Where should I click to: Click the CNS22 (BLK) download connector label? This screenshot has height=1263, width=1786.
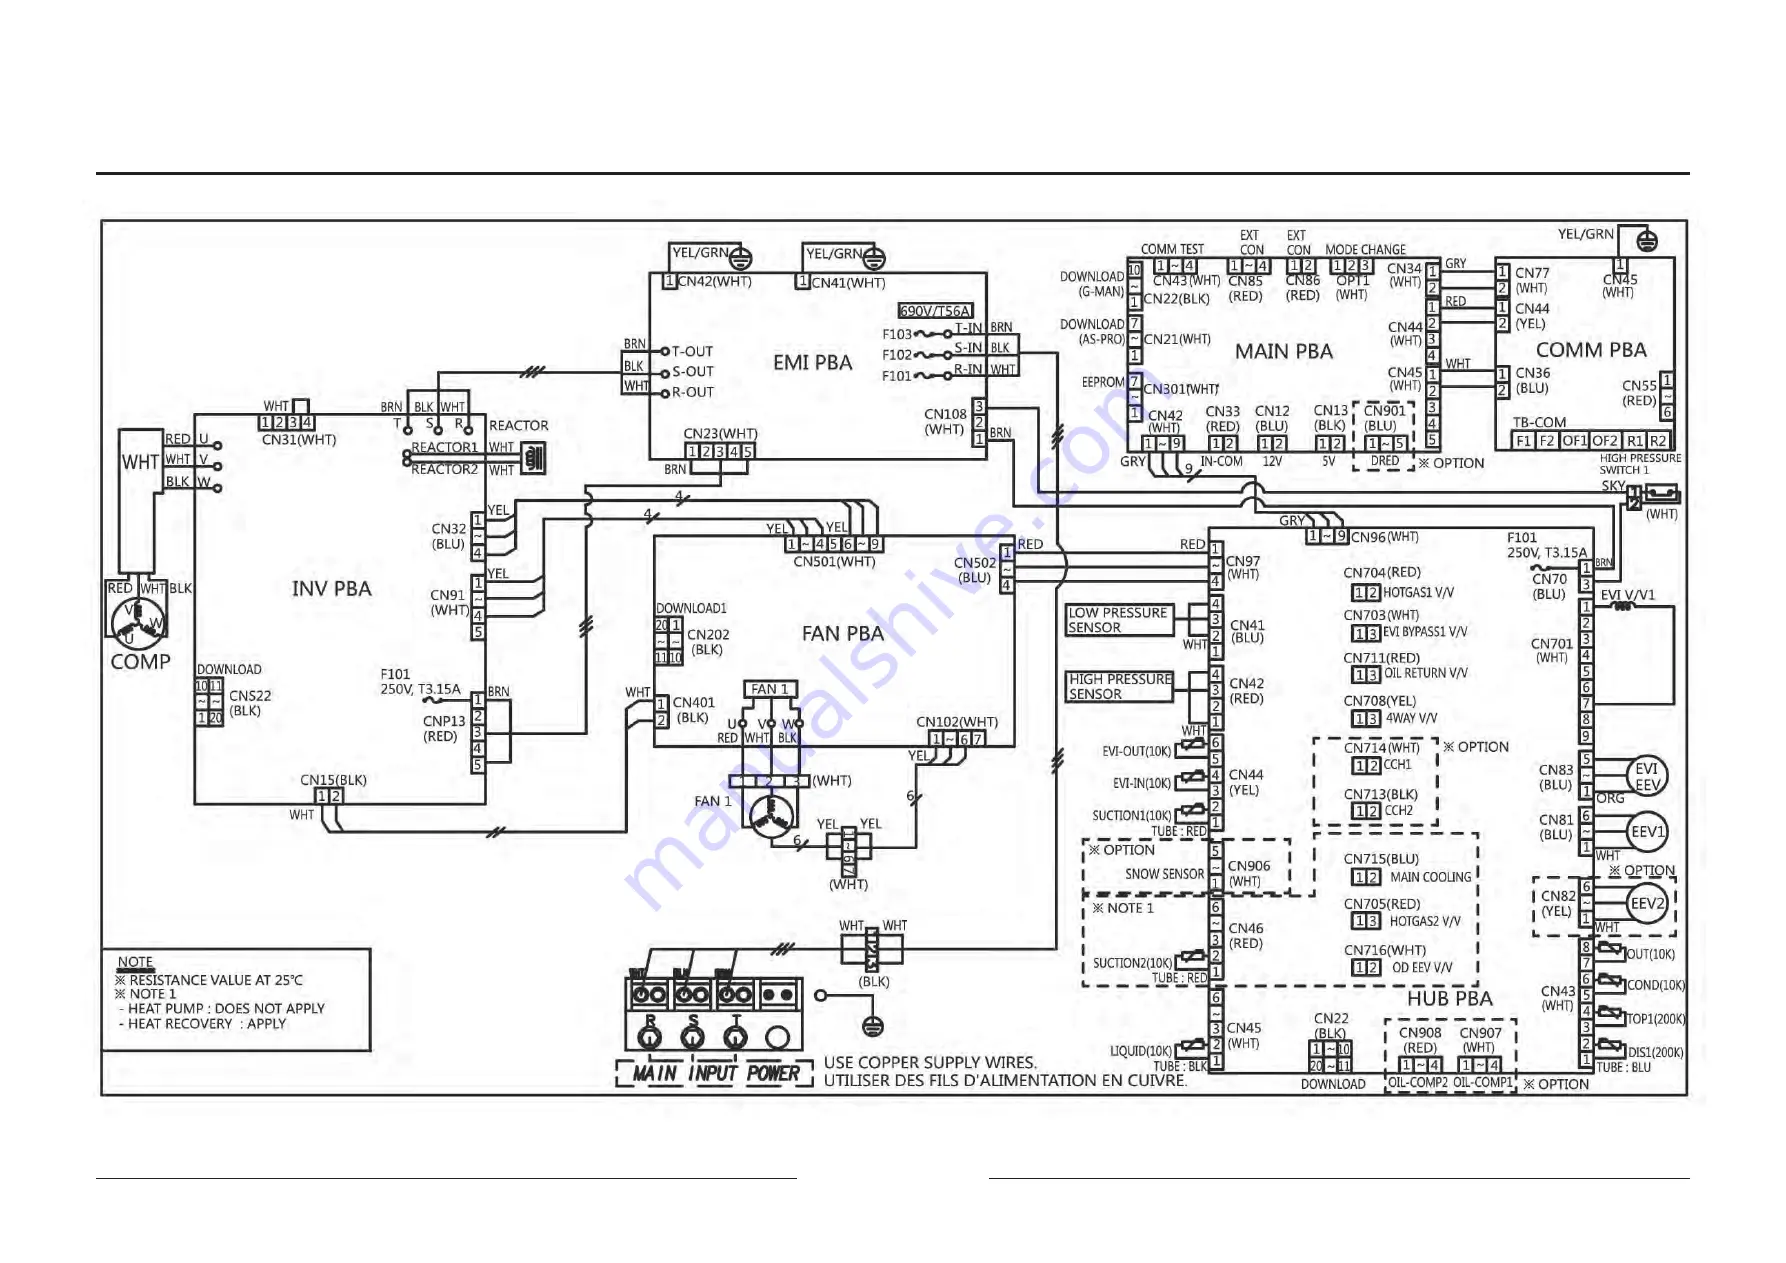tap(249, 703)
